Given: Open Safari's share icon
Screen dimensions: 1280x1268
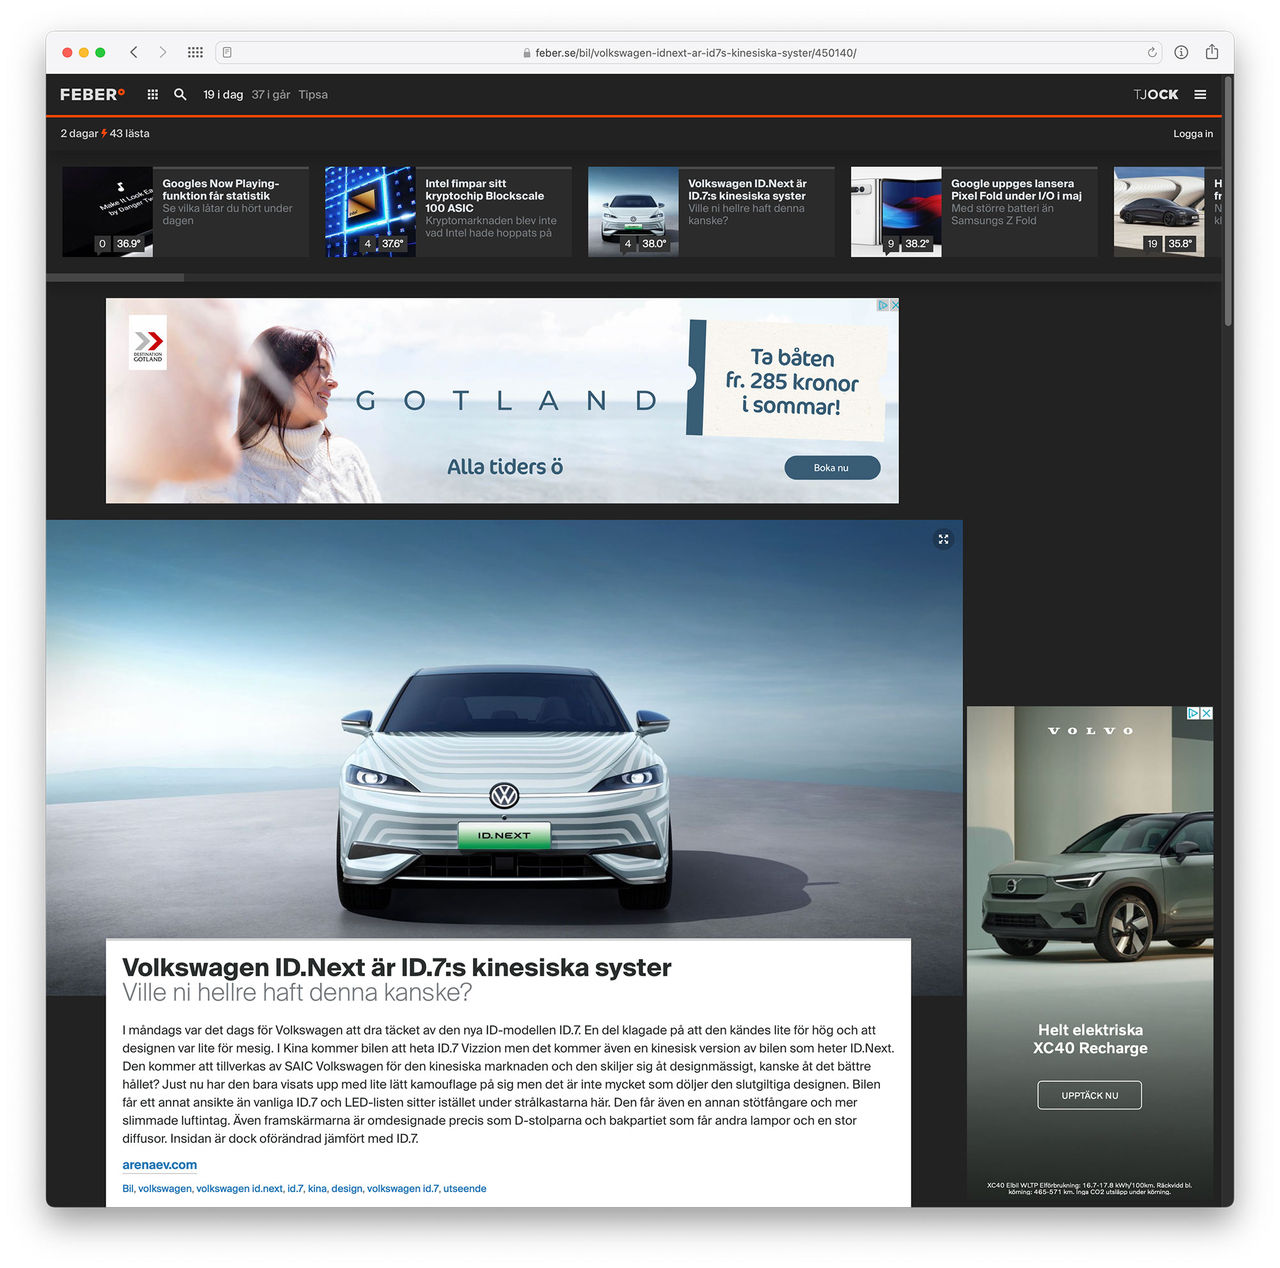Looking at the screenshot, I should pos(1212,52).
